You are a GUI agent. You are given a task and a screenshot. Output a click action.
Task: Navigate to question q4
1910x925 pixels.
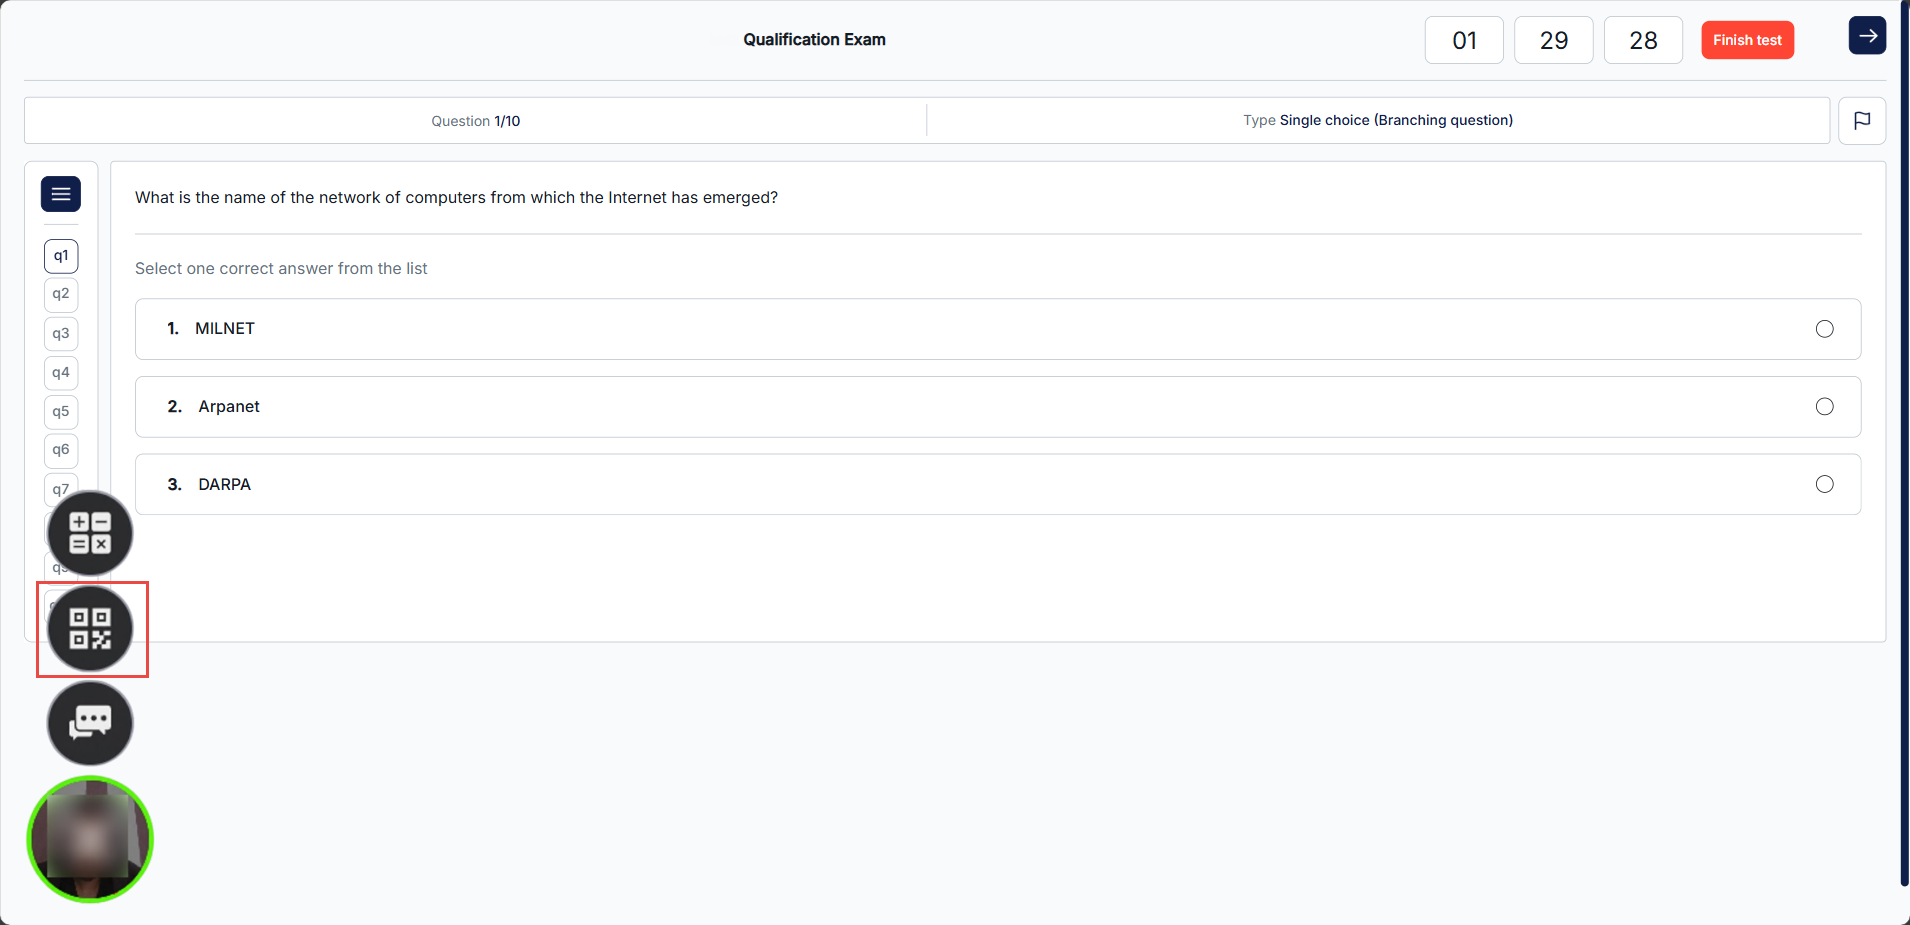click(x=61, y=373)
